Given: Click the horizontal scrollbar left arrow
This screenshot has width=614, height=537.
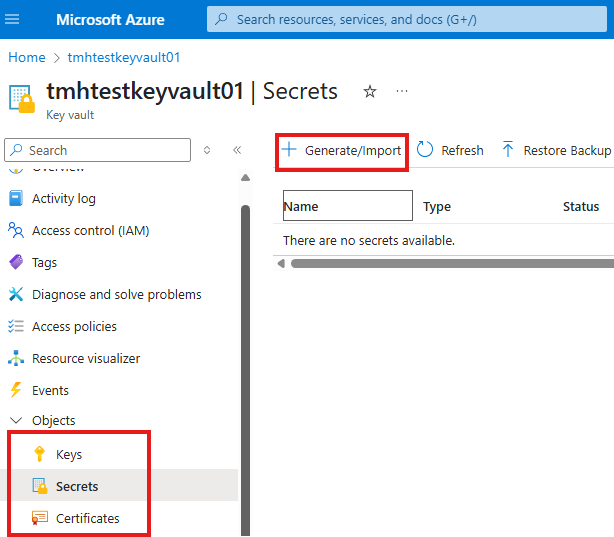Looking at the screenshot, I should point(281,264).
